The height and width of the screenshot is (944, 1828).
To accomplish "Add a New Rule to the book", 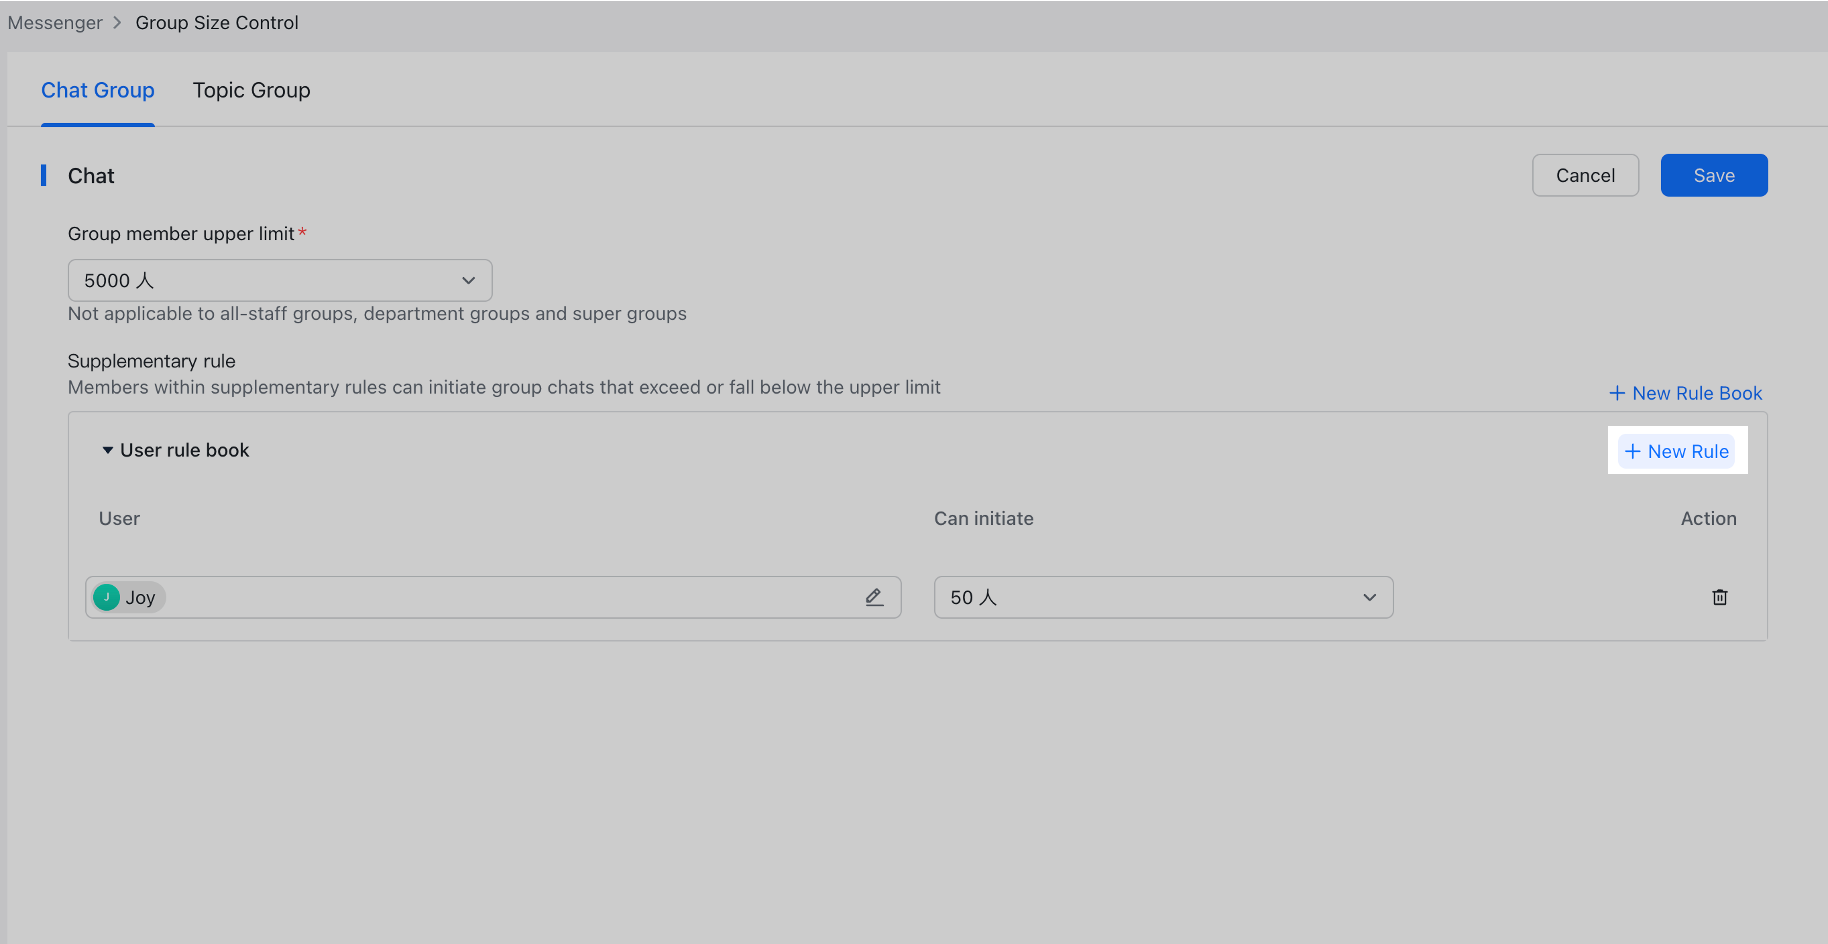I will (1677, 451).
